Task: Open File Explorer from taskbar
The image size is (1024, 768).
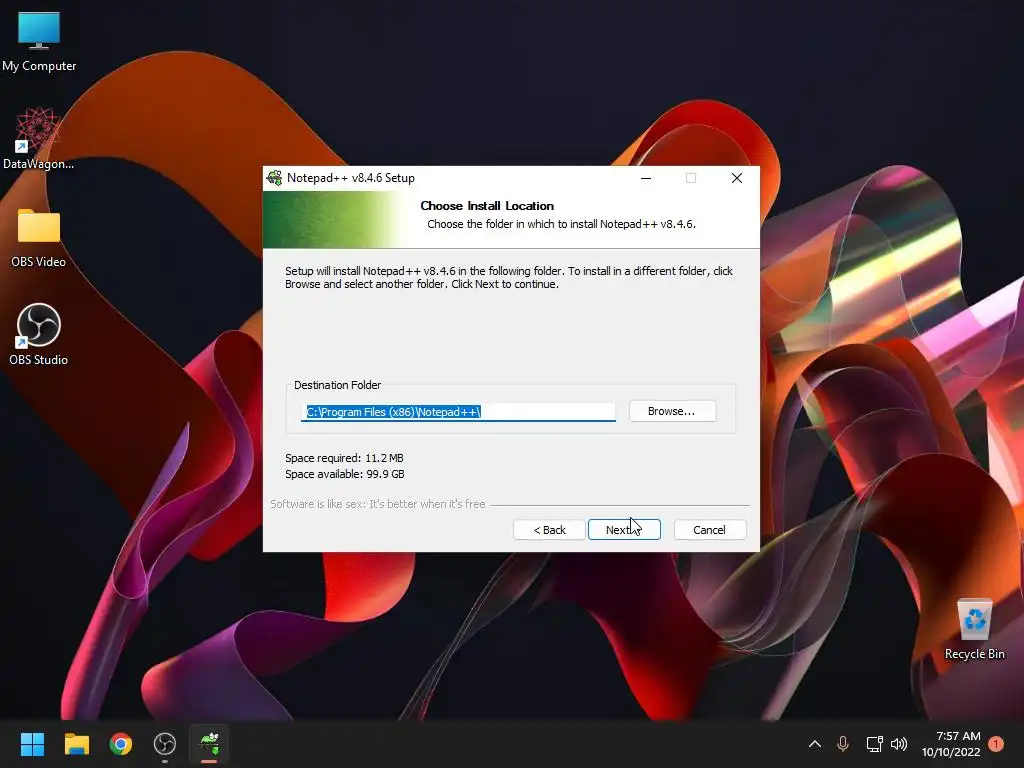Action: tap(76, 744)
